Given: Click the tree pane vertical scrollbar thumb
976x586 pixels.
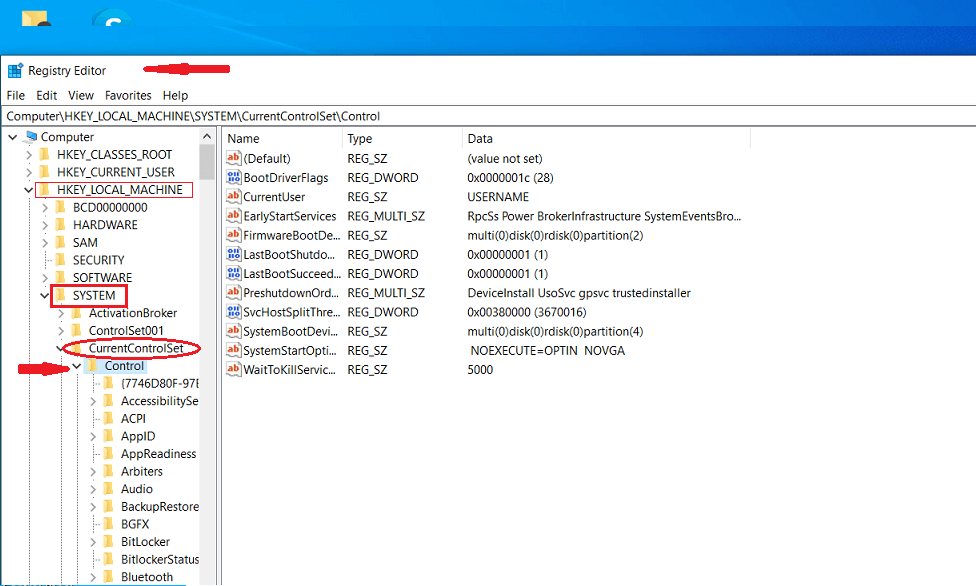Looking at the screenshot, I should point(207,162).
